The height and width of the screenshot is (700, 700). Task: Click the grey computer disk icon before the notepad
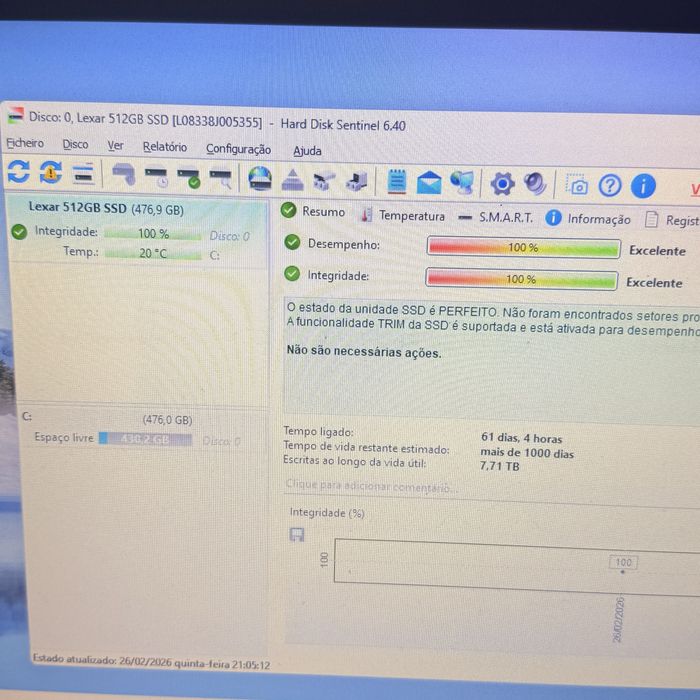click(356, 182)
